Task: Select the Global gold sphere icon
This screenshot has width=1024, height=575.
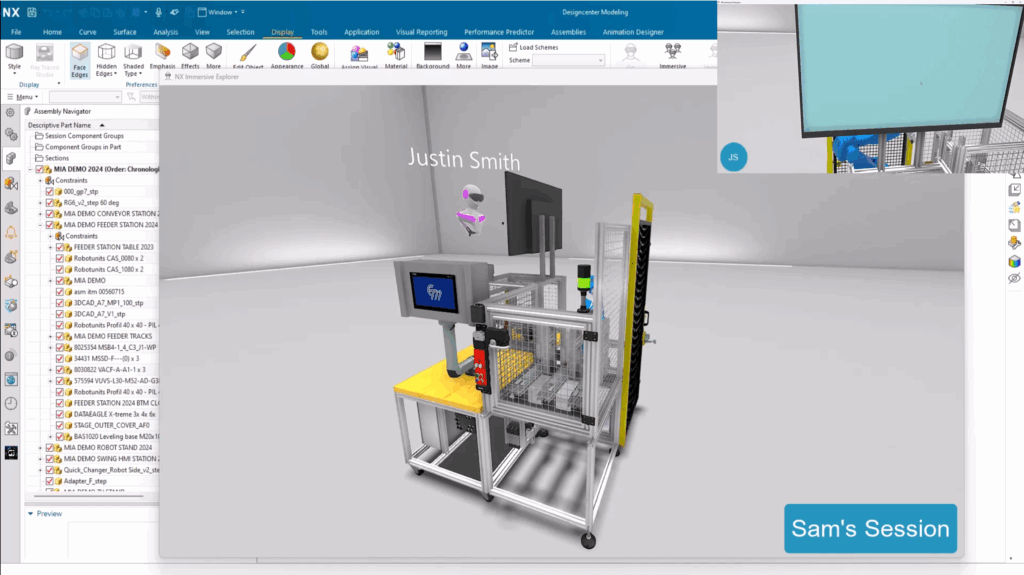Action: (320, 56)
